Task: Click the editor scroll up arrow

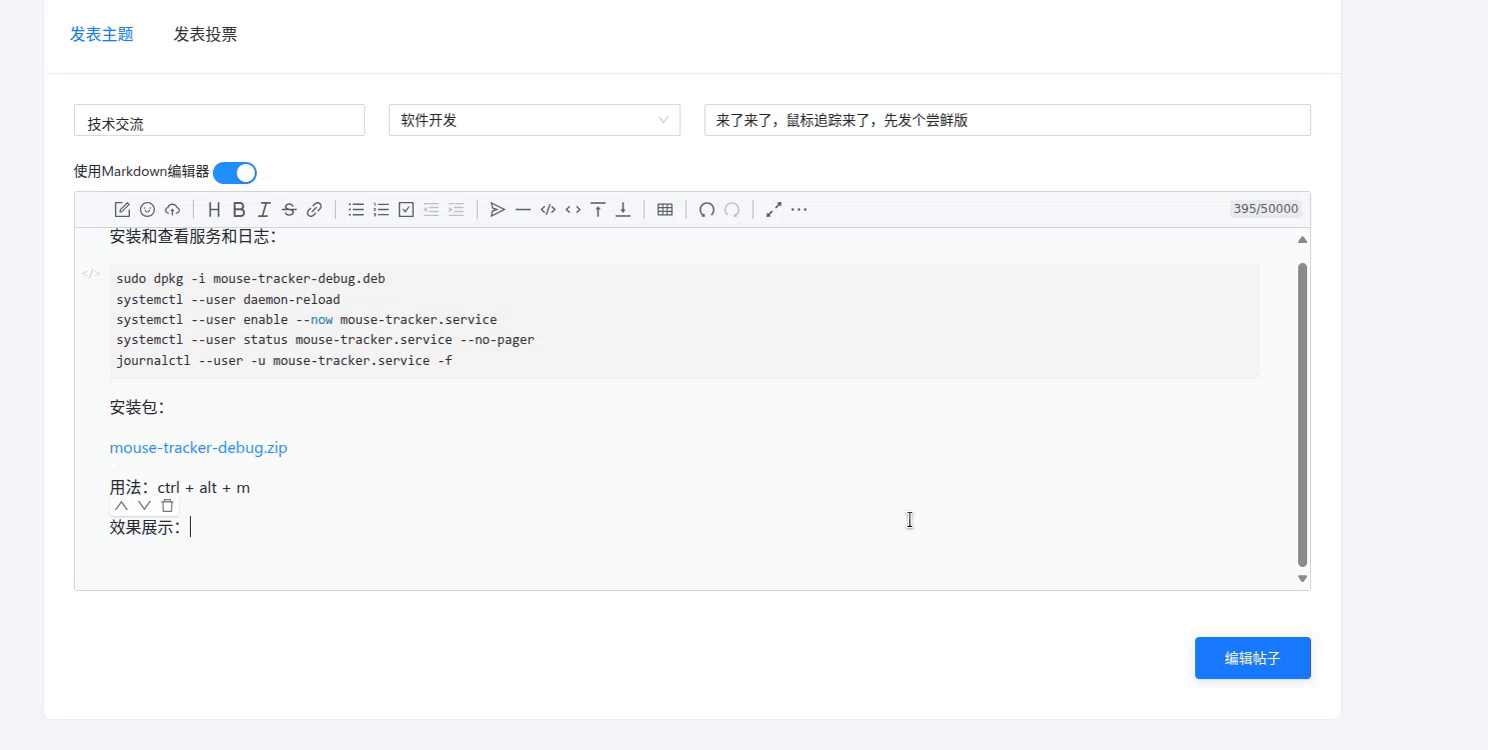Action: pos(1302,240)
